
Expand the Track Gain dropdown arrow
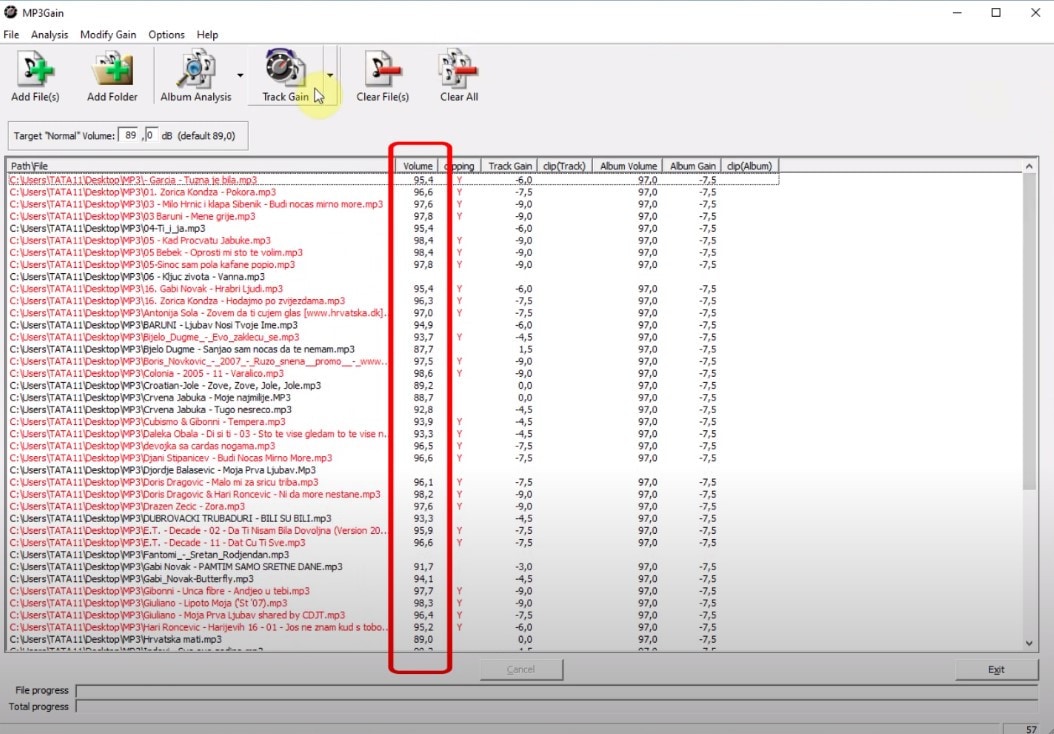330,75
